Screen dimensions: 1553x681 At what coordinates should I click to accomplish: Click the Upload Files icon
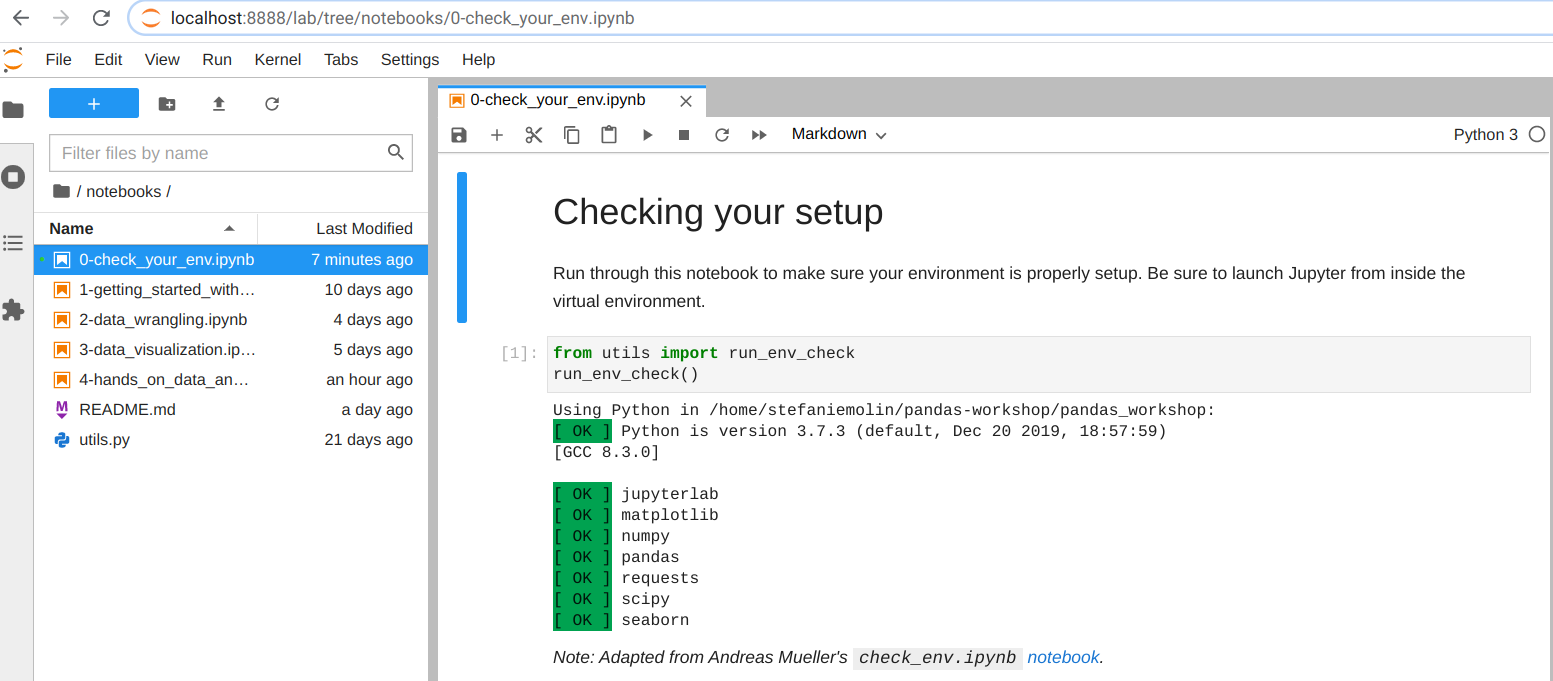point(219,104)
